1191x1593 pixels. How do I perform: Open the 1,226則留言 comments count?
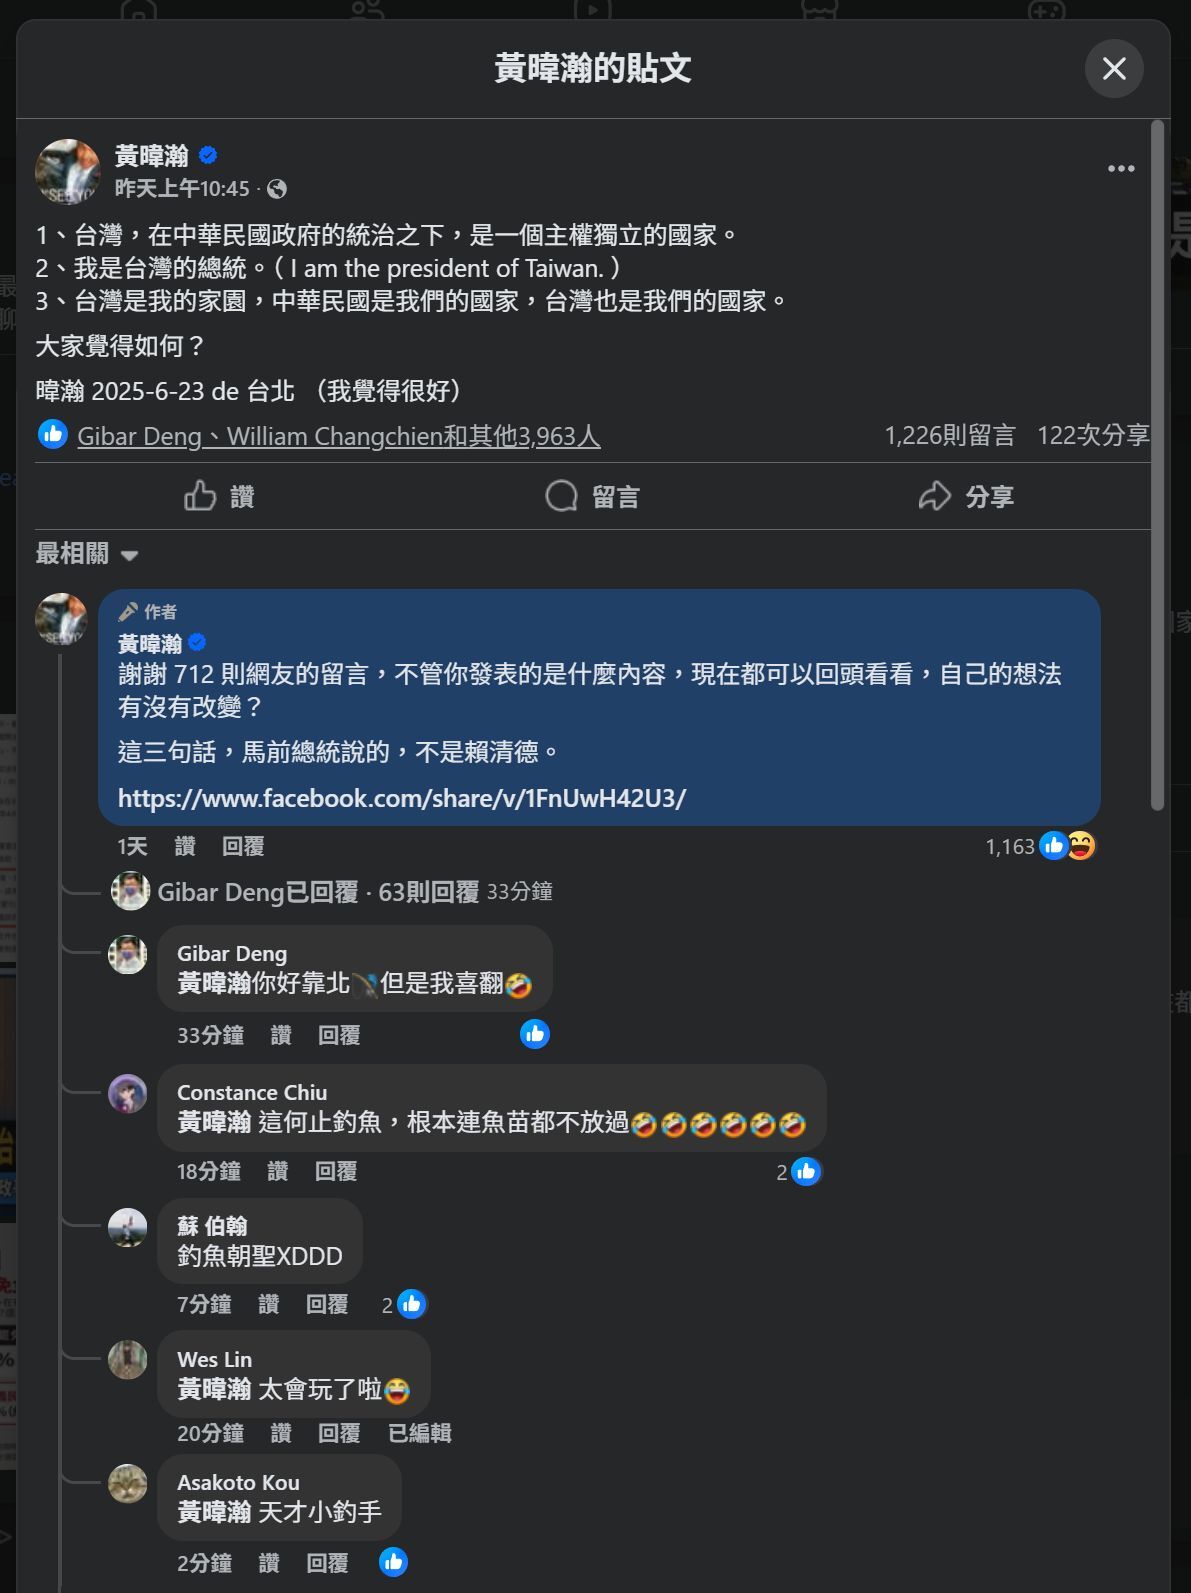pos(950,435)
